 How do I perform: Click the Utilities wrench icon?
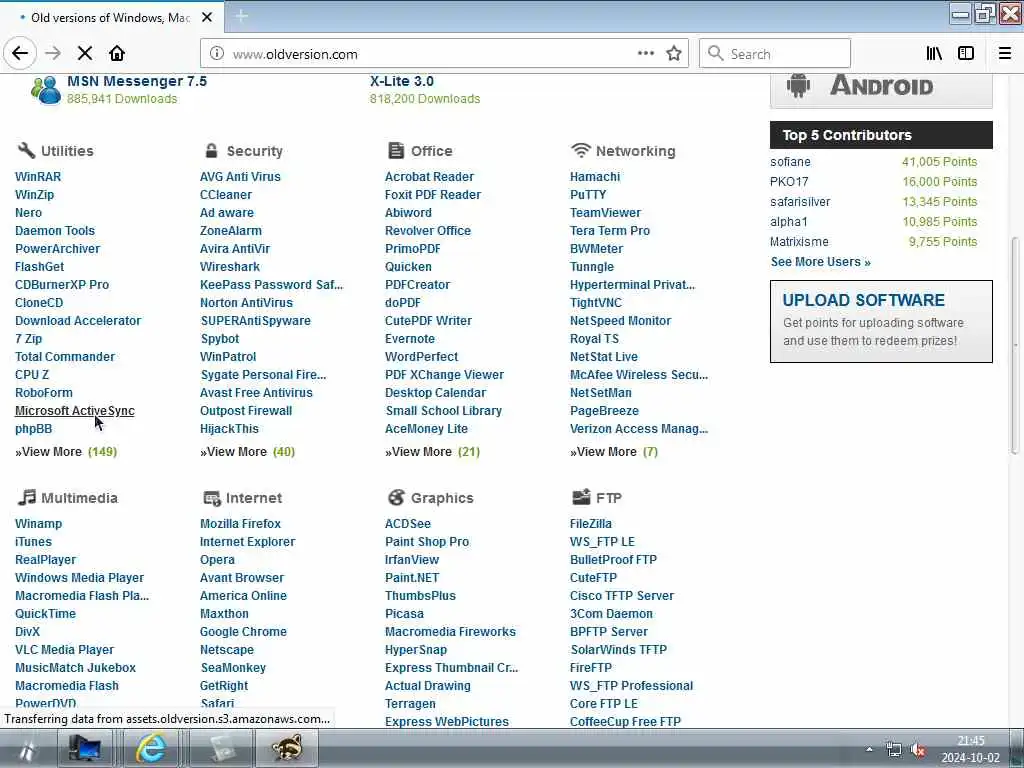(26, 151)
